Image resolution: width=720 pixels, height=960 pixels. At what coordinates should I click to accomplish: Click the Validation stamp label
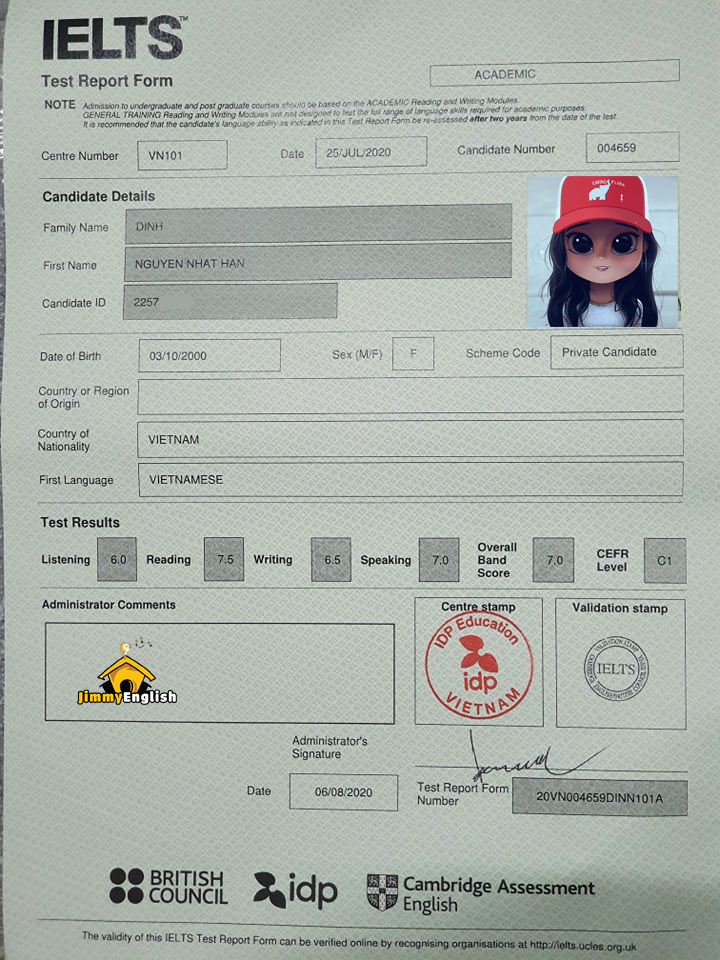[x=620, y=608]
